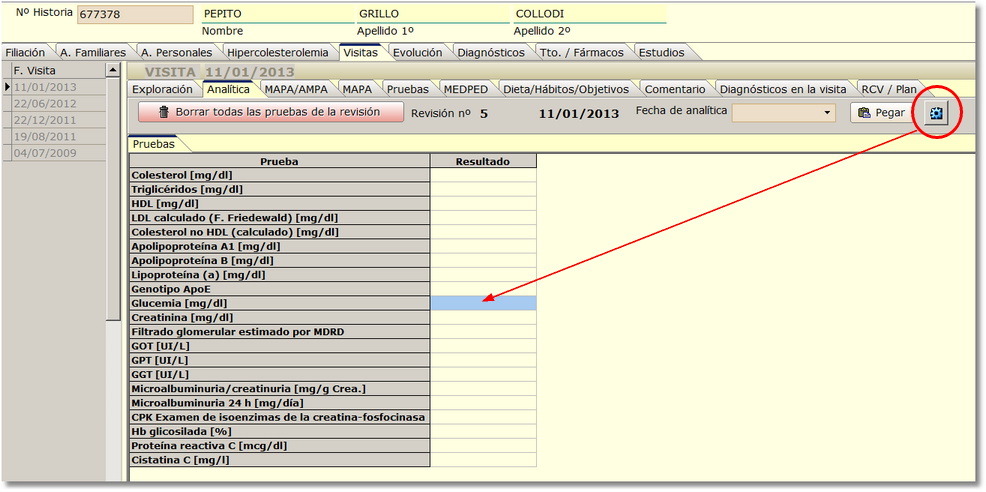
Task: Click the GOT result cell
Action: tap(484, 346)
